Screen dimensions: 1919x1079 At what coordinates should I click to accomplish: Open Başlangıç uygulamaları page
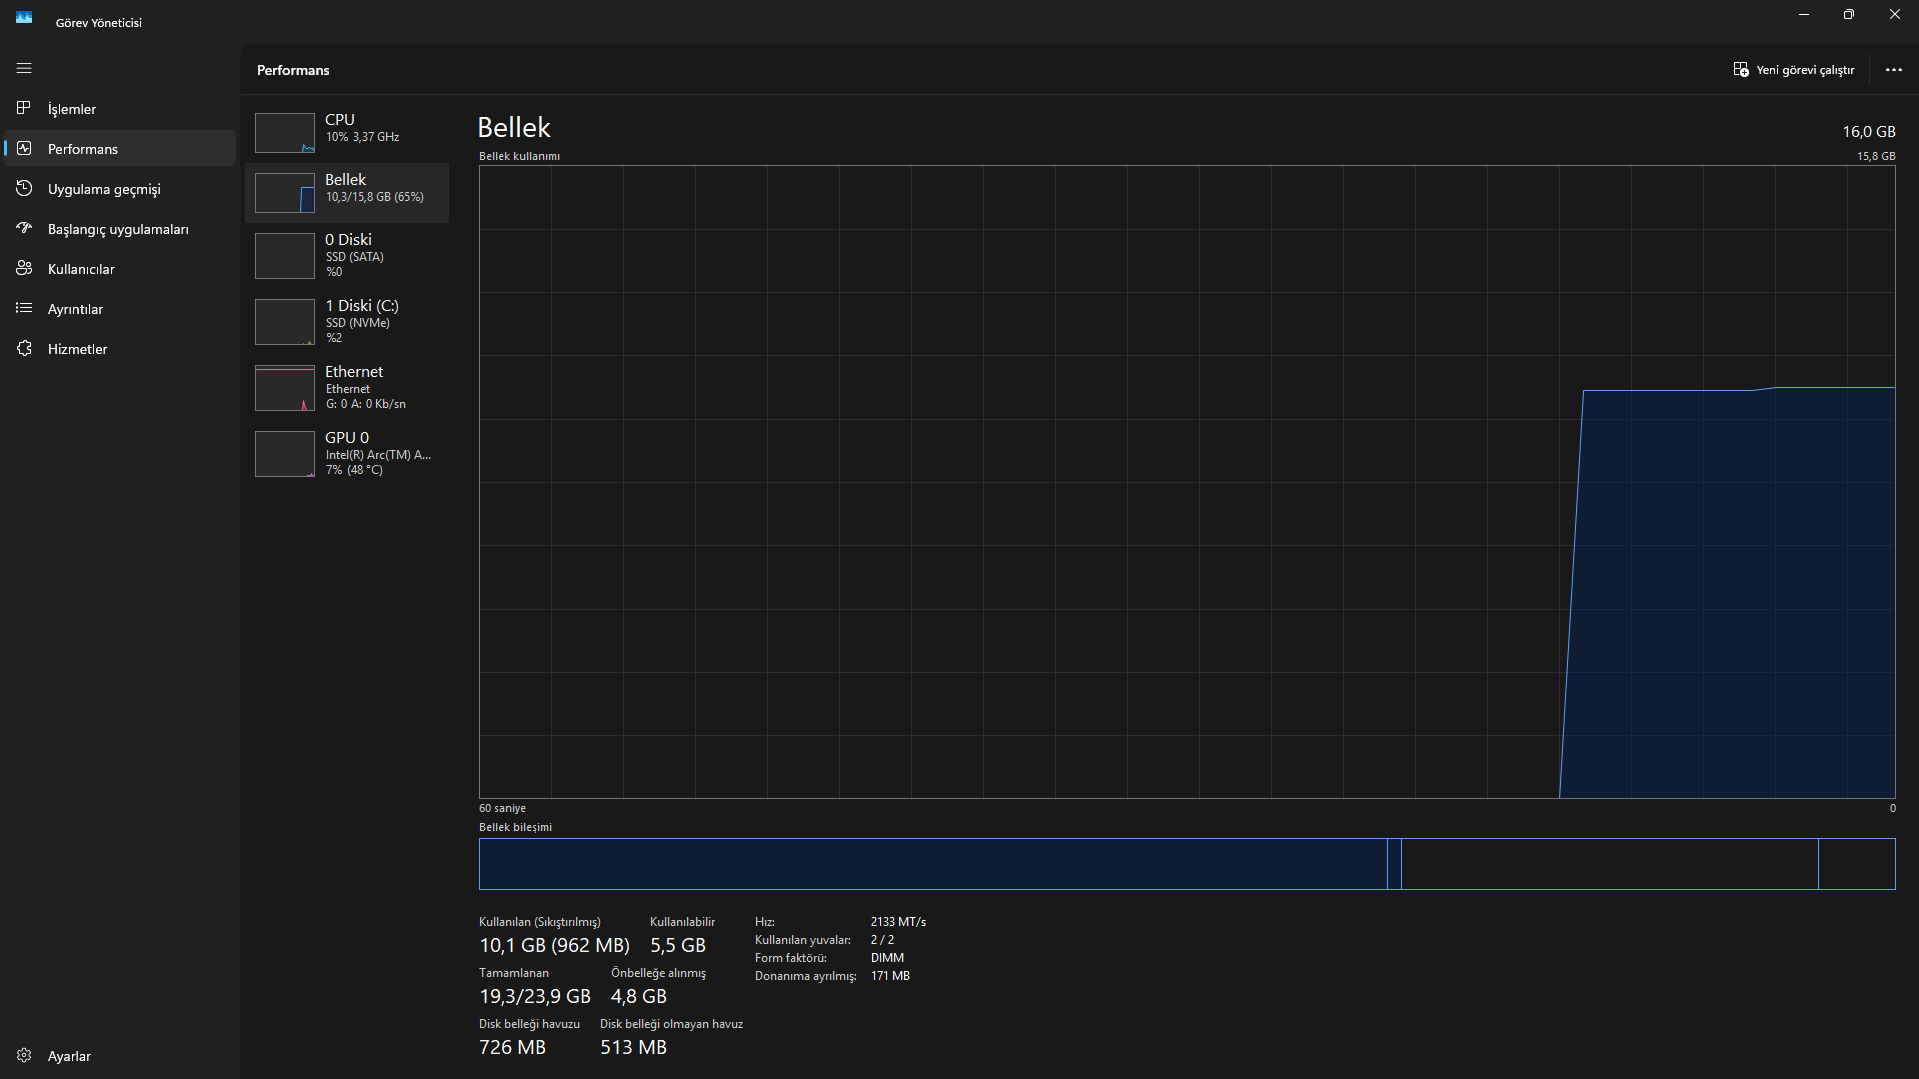point(120,228)
